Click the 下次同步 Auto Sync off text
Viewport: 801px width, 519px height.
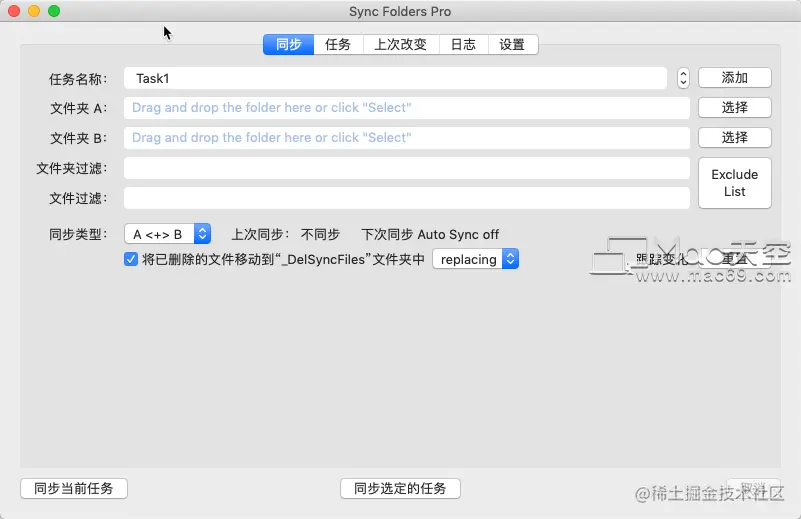(430, 234)
